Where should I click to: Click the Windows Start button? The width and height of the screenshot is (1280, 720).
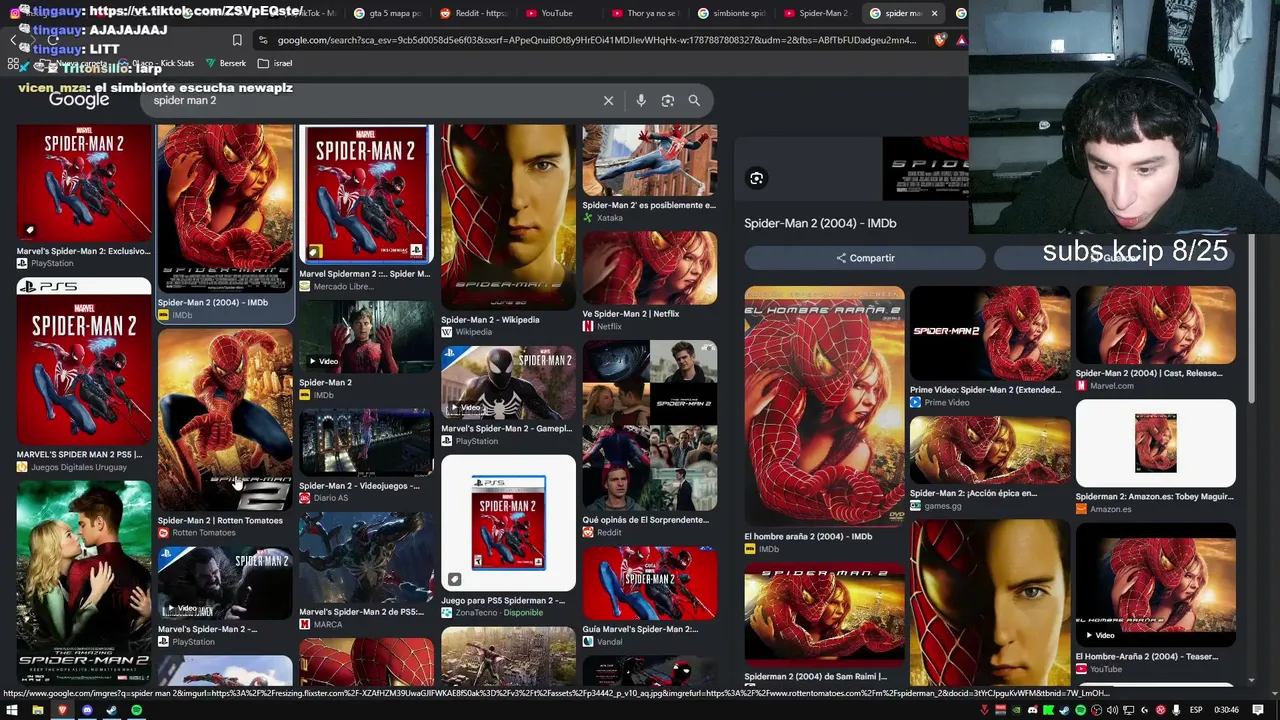12,710
